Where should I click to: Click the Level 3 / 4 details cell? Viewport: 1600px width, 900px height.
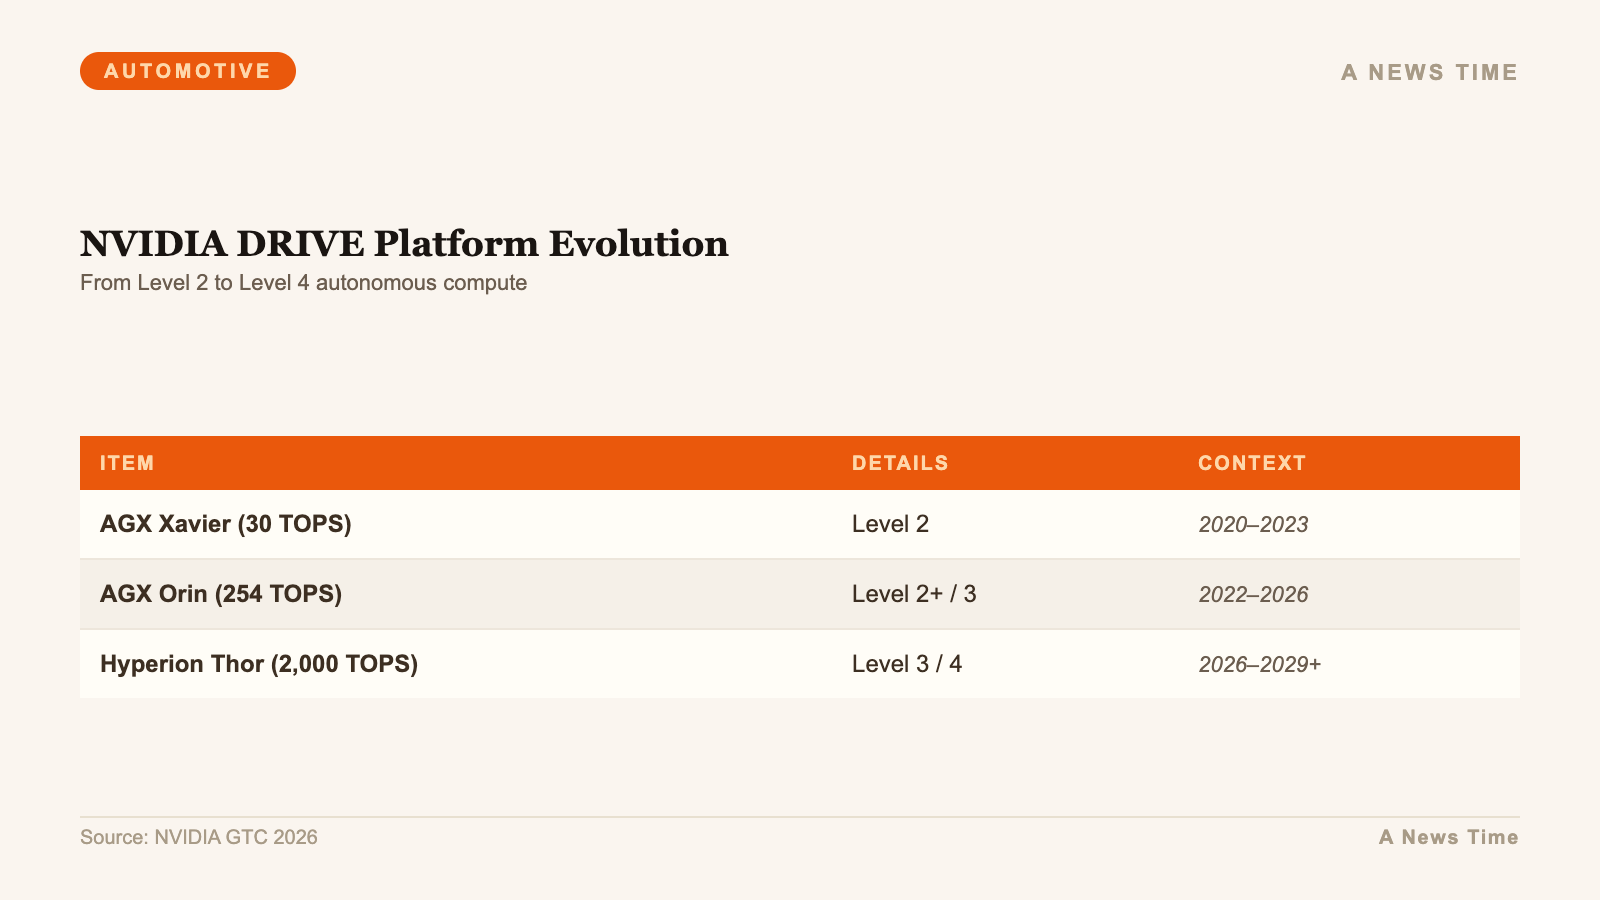click(x=906, y=663)
